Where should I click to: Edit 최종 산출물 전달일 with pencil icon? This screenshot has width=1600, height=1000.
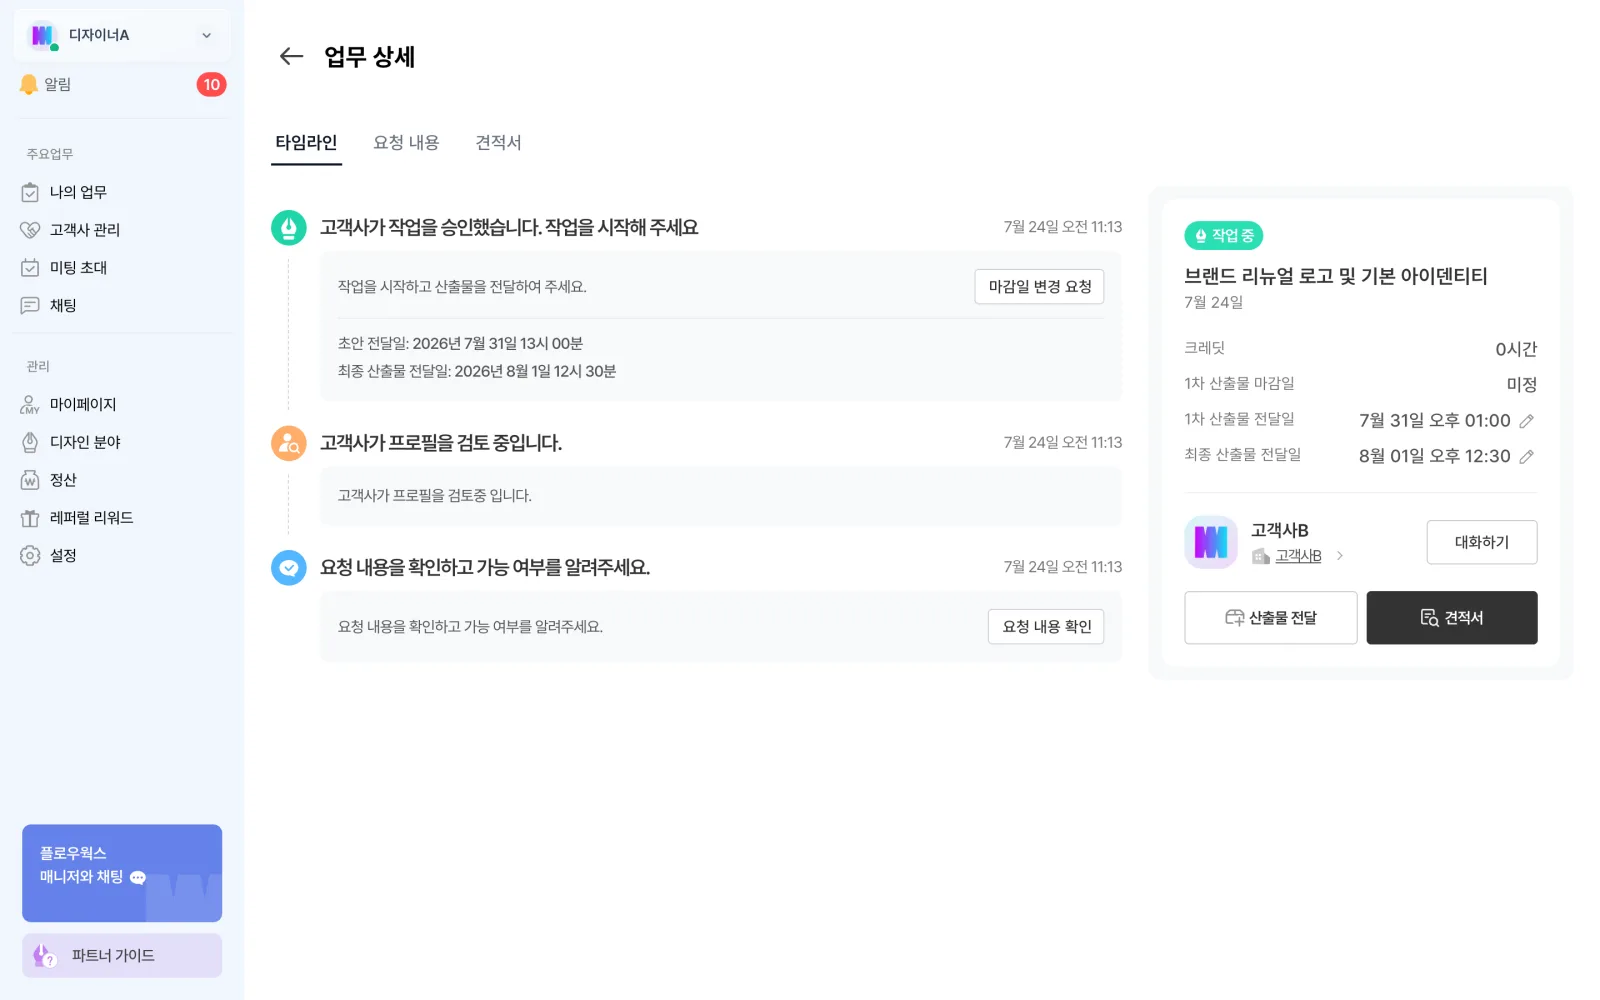(x=1526, y=457)
